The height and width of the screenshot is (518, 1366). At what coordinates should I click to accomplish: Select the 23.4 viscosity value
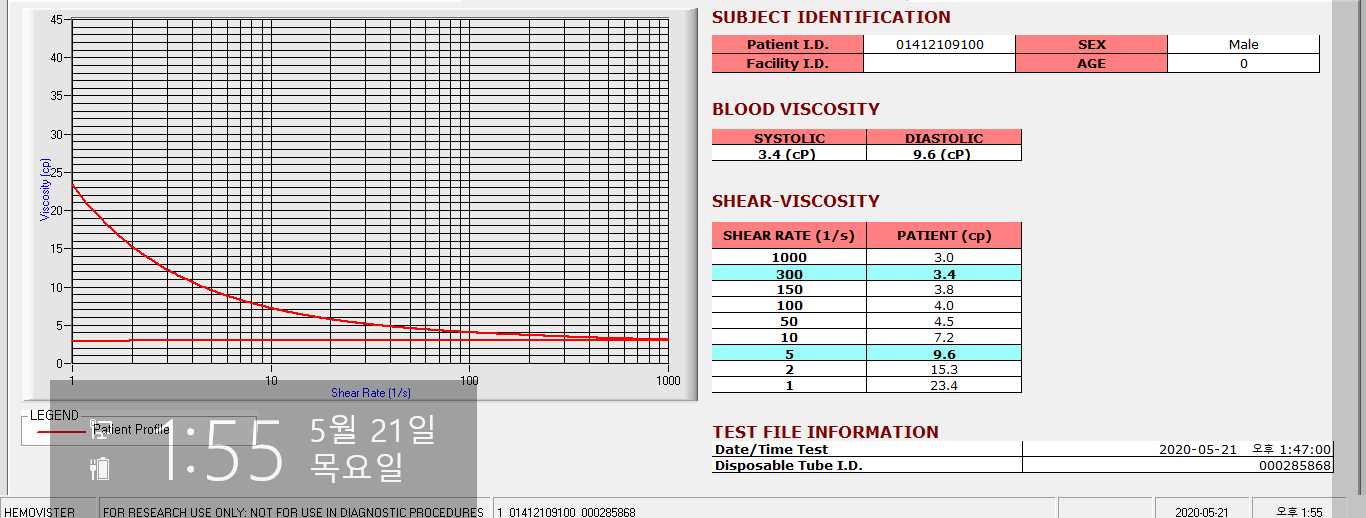[x=944, y=385]
